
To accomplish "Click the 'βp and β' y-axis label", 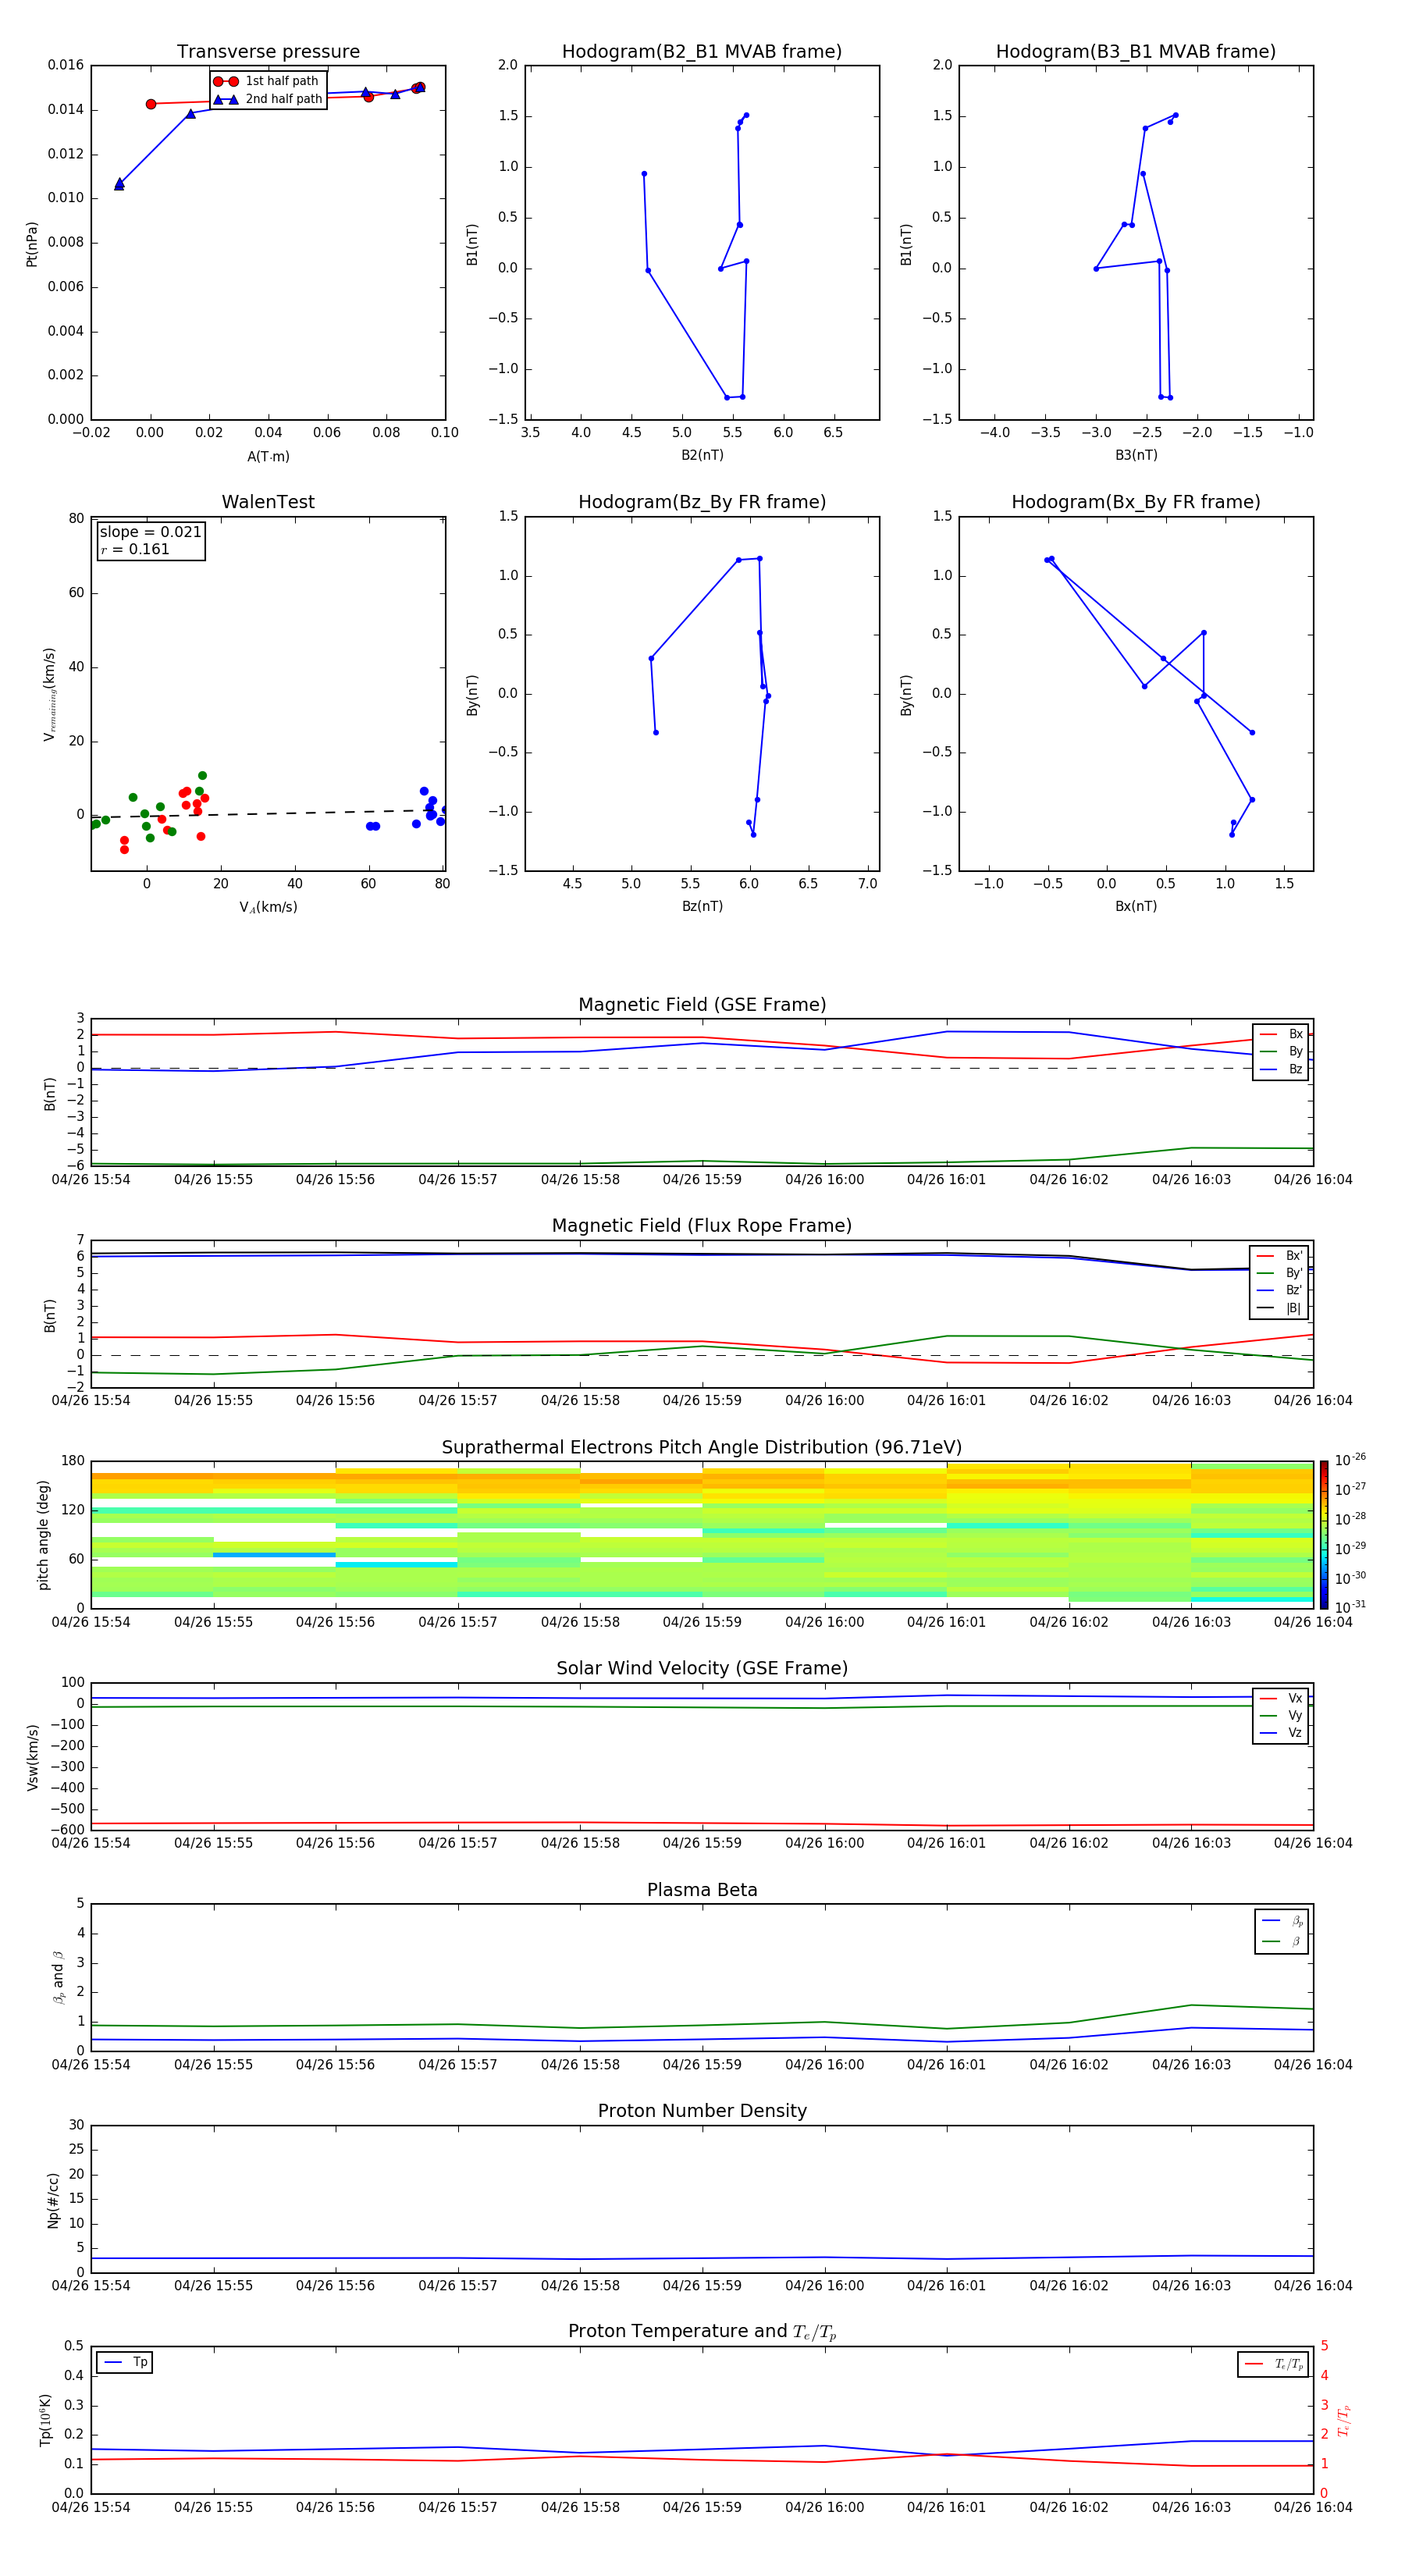I will tap(58, 1978).
